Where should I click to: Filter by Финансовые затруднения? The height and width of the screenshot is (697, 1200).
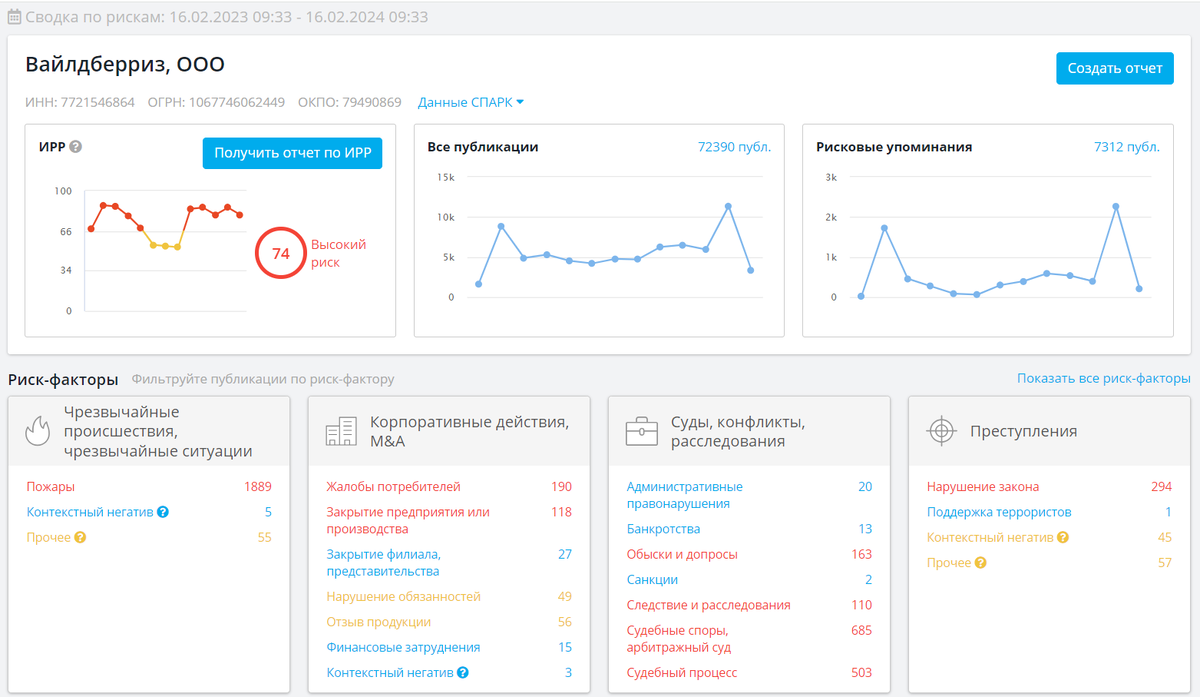pos(403,648)
